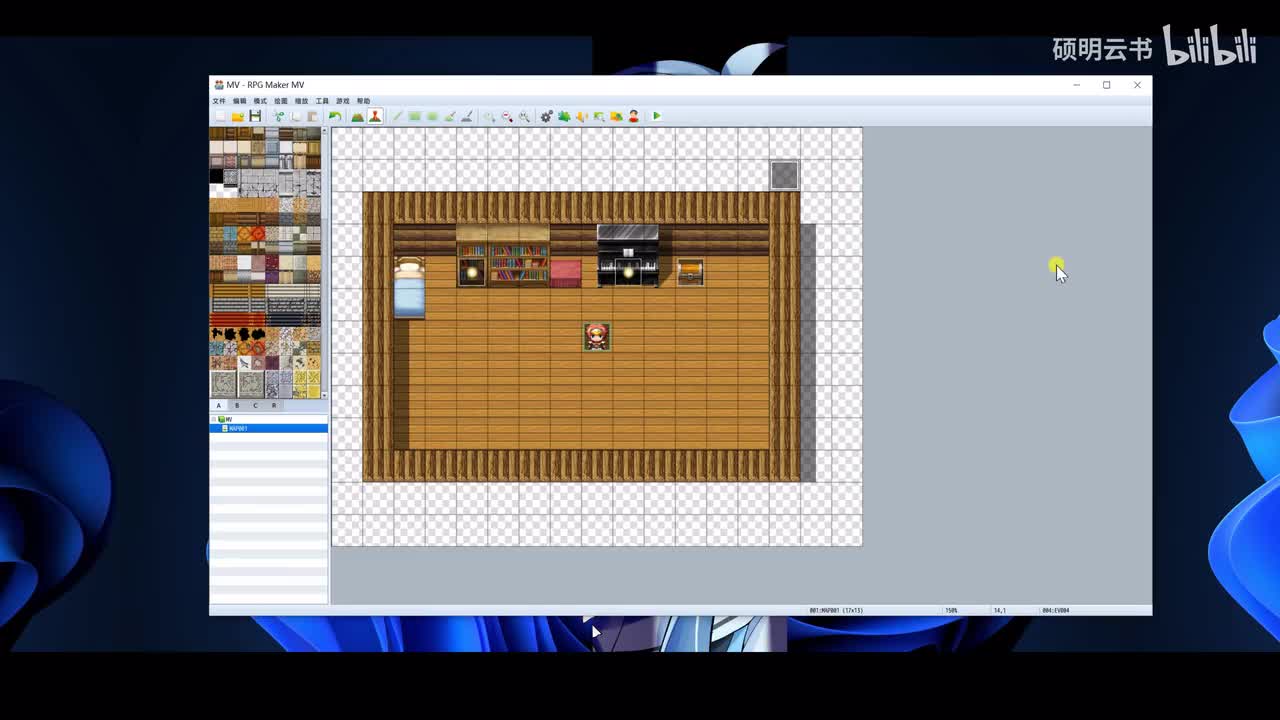Create a new project with the blank page icon
The image size is (1280, 720).
coord(221,116)
